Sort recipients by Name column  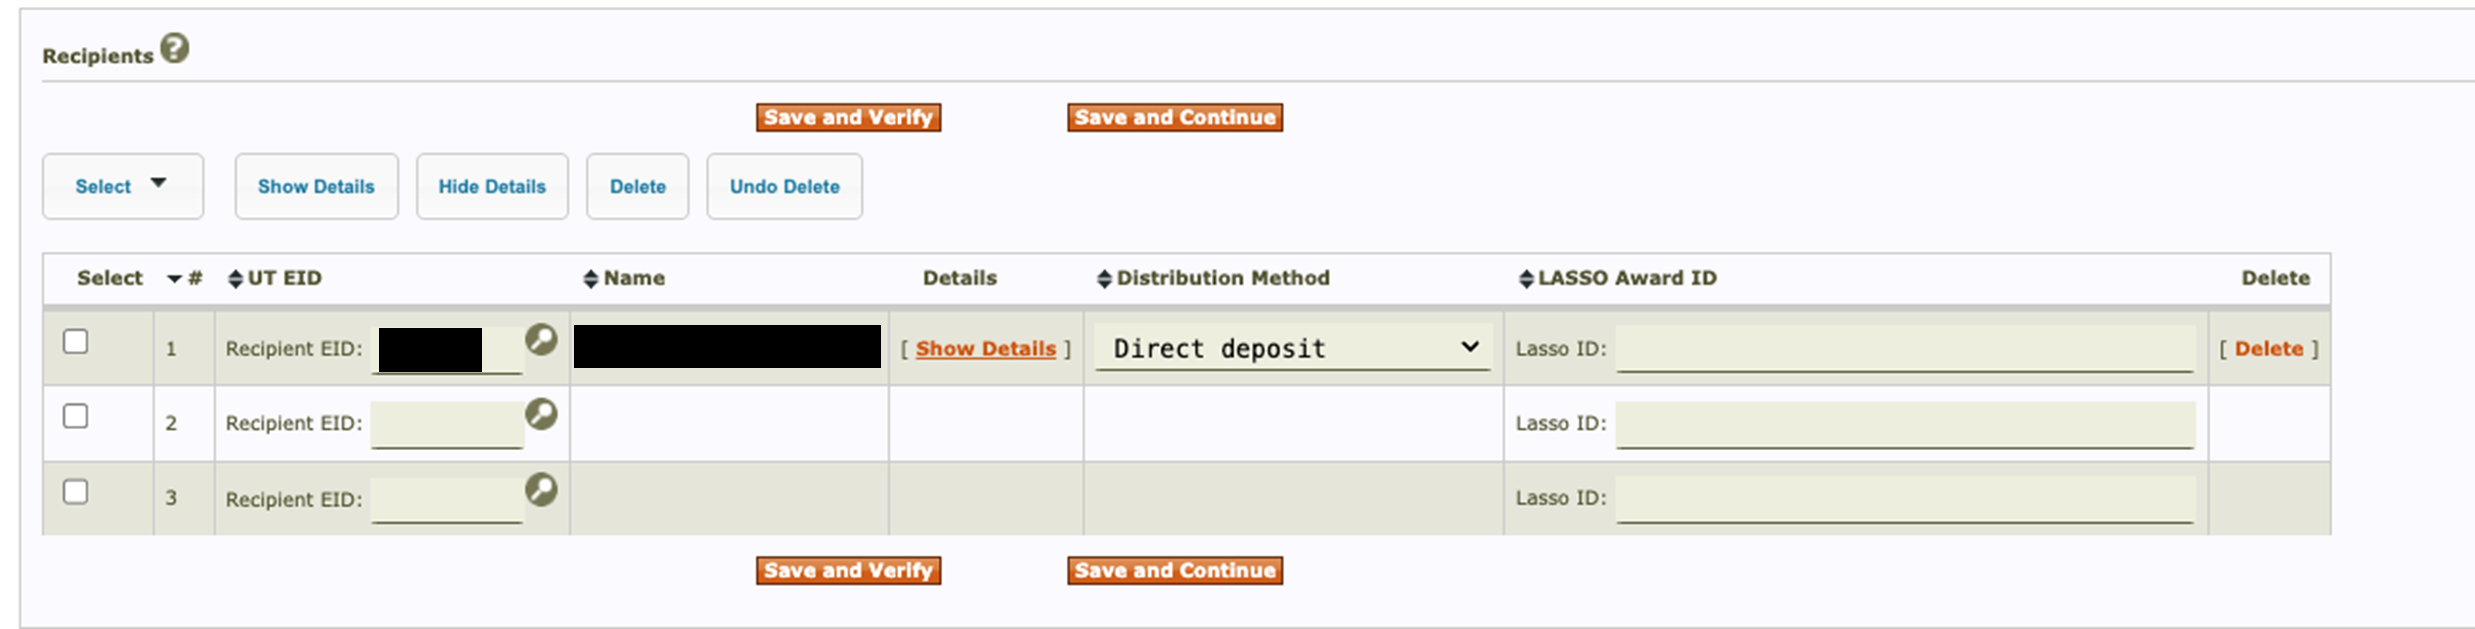591,279
